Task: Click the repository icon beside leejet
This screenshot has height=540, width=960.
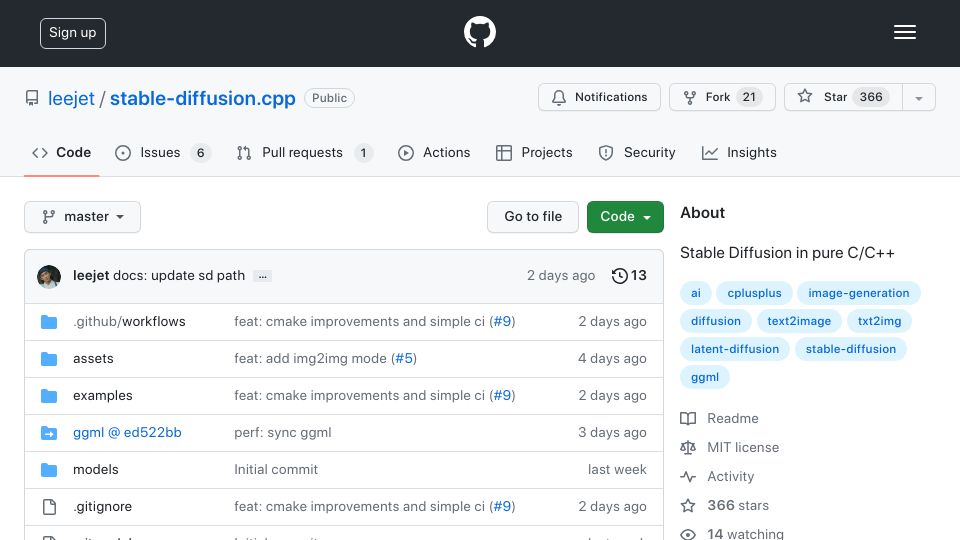Action: coord(32,98)
